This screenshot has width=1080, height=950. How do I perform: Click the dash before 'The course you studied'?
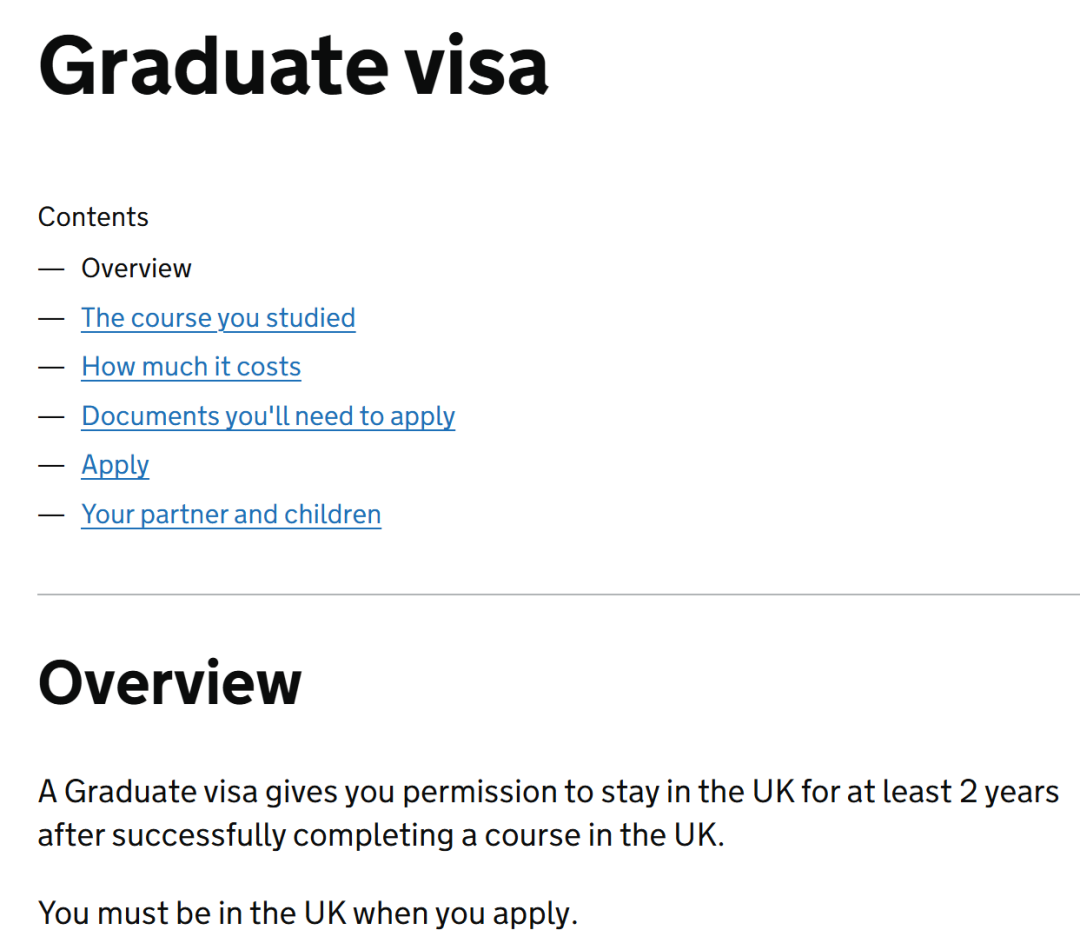[51, 319]
